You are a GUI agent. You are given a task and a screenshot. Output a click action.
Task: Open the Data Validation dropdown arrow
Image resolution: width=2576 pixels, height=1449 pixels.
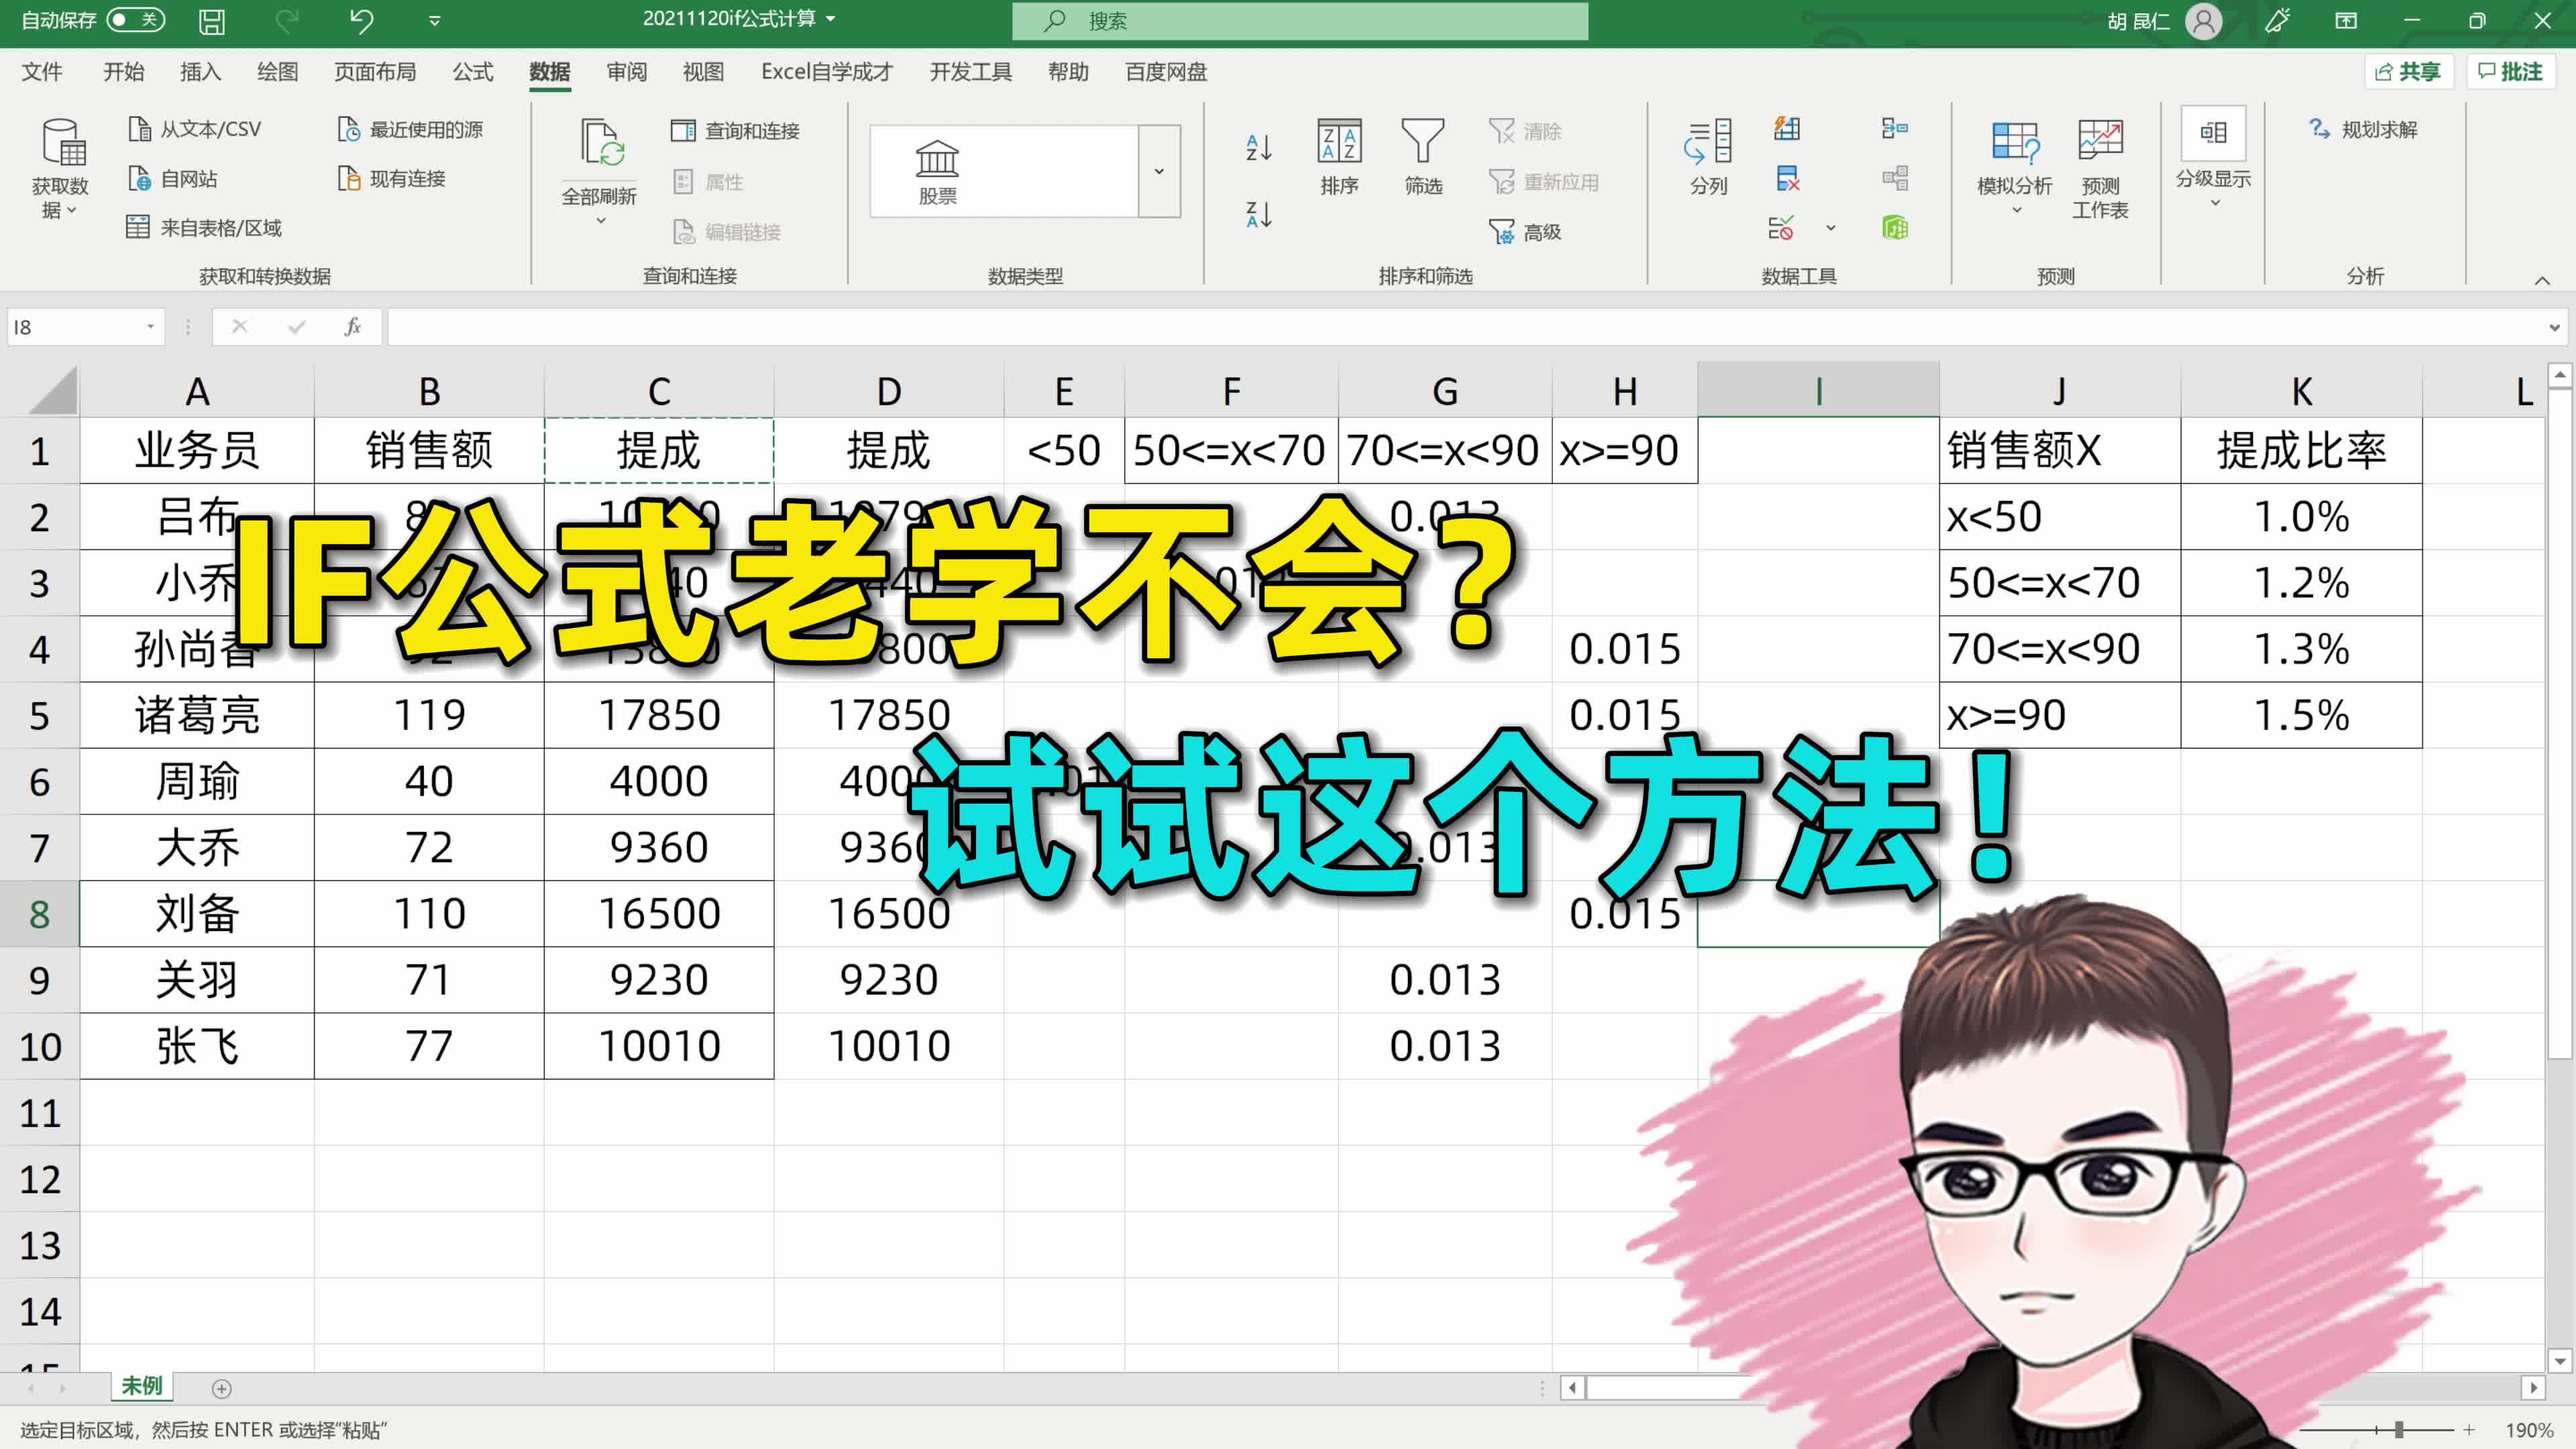tap(1831, 228)
